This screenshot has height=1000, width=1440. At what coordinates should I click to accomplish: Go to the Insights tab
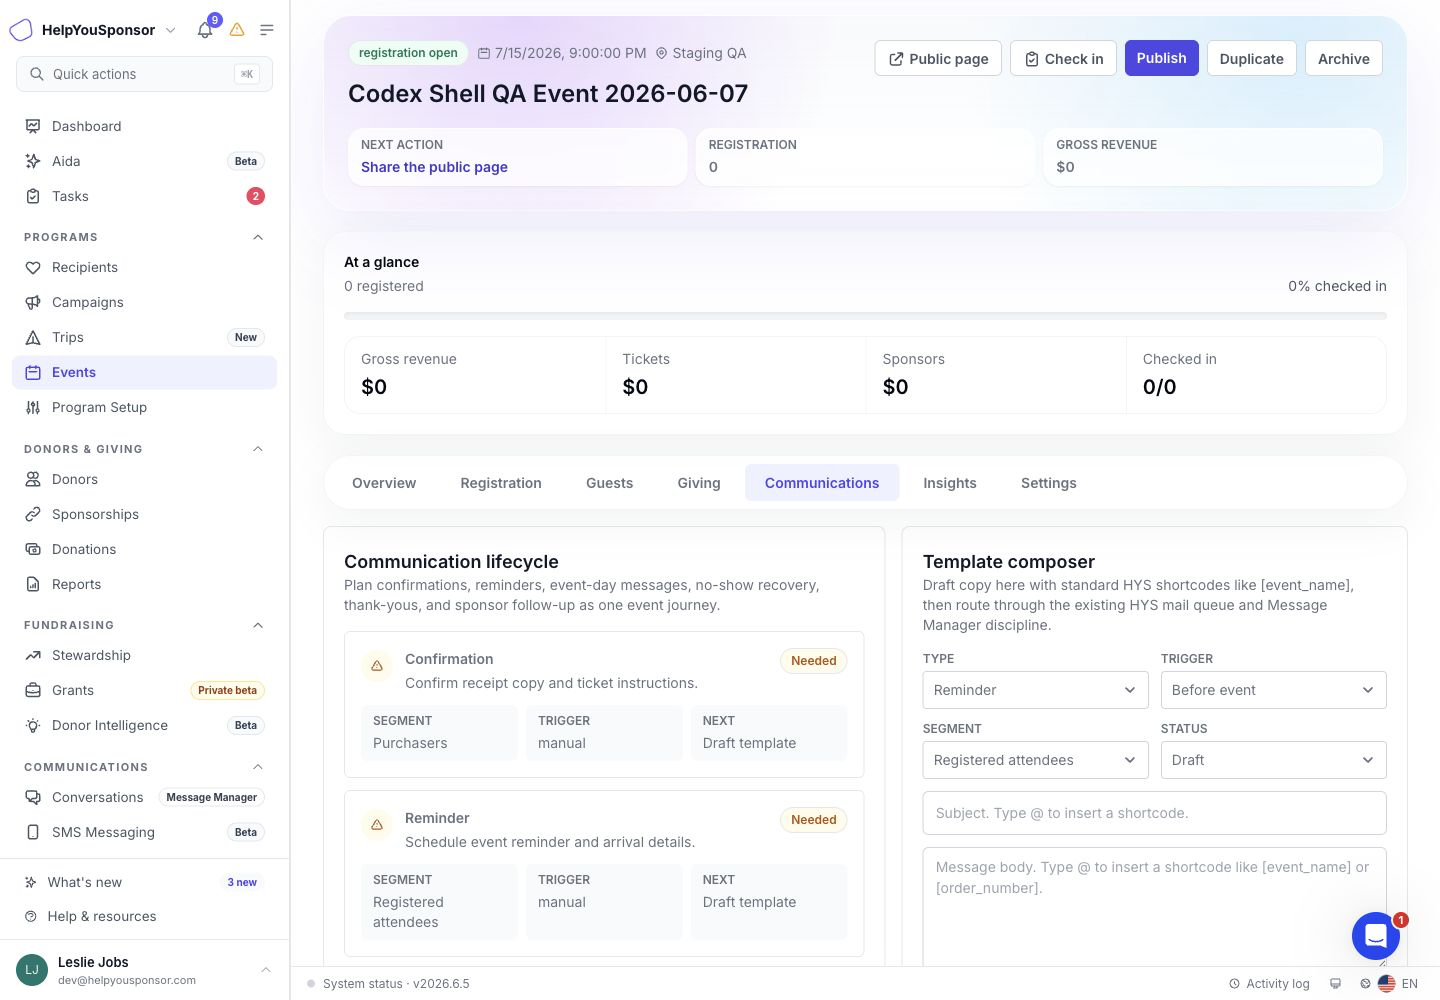[x=950, y=483]
